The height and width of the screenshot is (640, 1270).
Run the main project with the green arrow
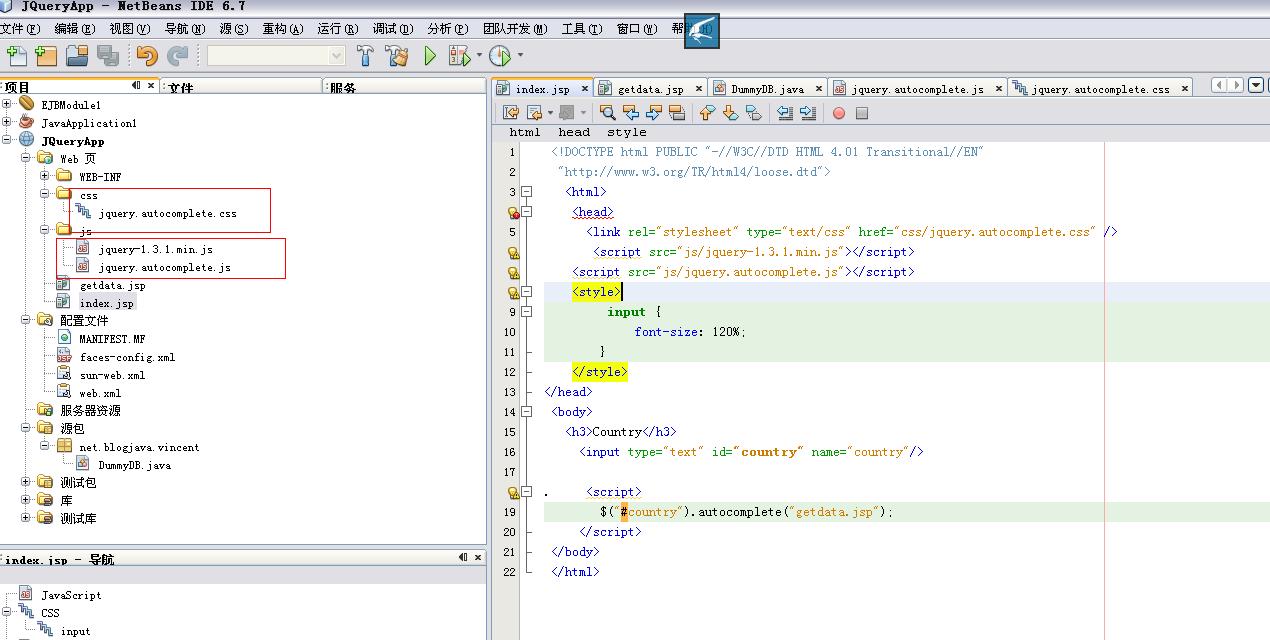(x=430, y=56)
